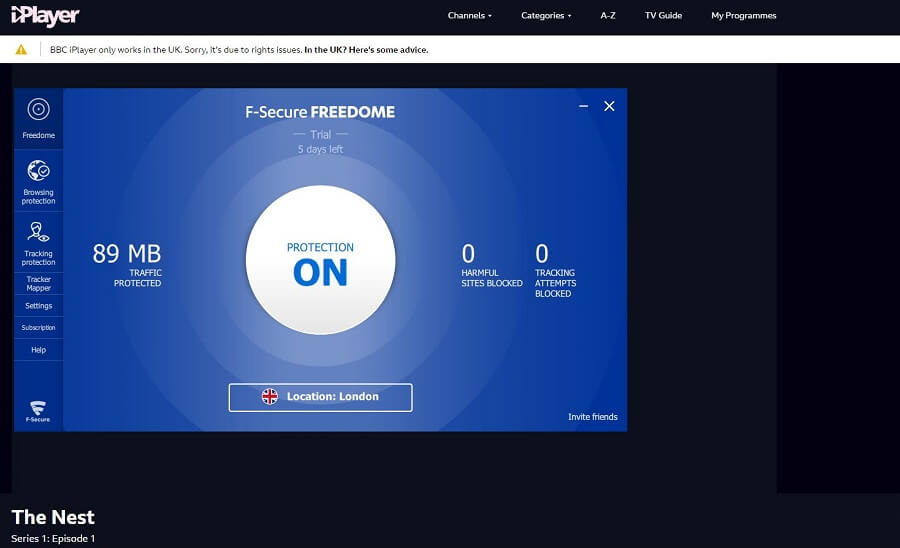Click the yellow warning triangle icon
This screenshot has height=548, width=900.
[21, 49]
